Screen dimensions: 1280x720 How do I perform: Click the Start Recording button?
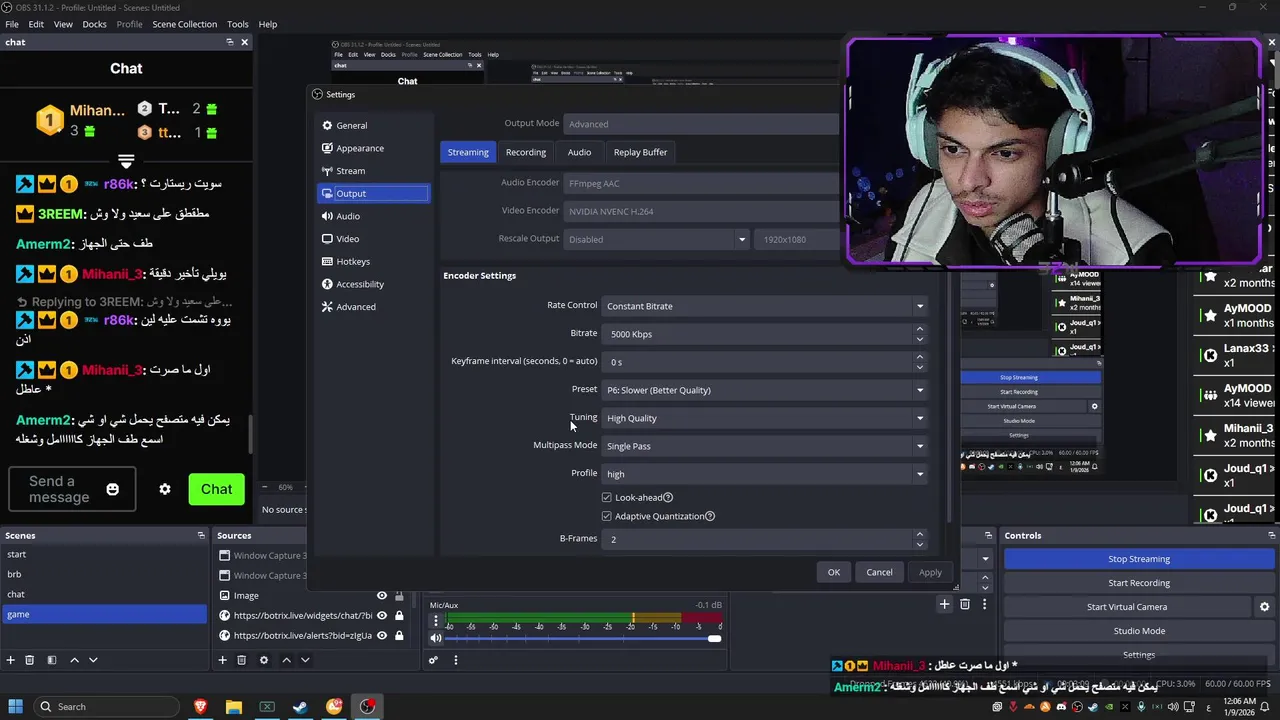click(x=1138, y=583)
